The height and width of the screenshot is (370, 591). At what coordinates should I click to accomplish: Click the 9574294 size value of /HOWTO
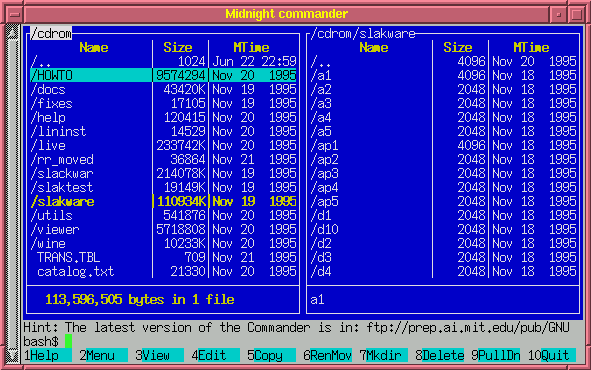[181, 75]
